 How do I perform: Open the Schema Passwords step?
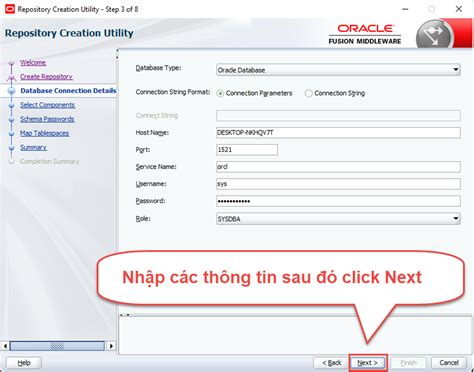47,119
